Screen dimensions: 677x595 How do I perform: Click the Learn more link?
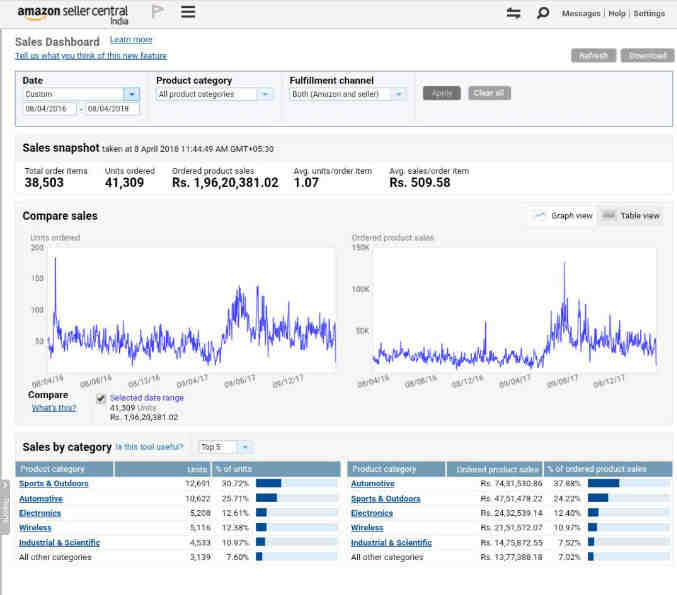[131, 40]
